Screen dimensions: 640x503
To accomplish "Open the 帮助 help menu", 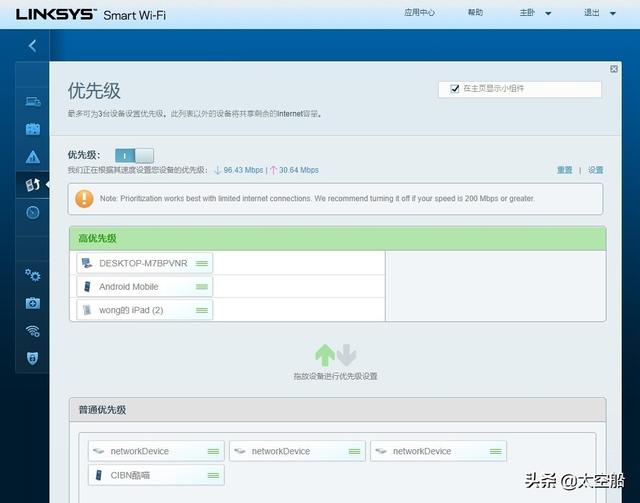I will (x=475, y=13).
